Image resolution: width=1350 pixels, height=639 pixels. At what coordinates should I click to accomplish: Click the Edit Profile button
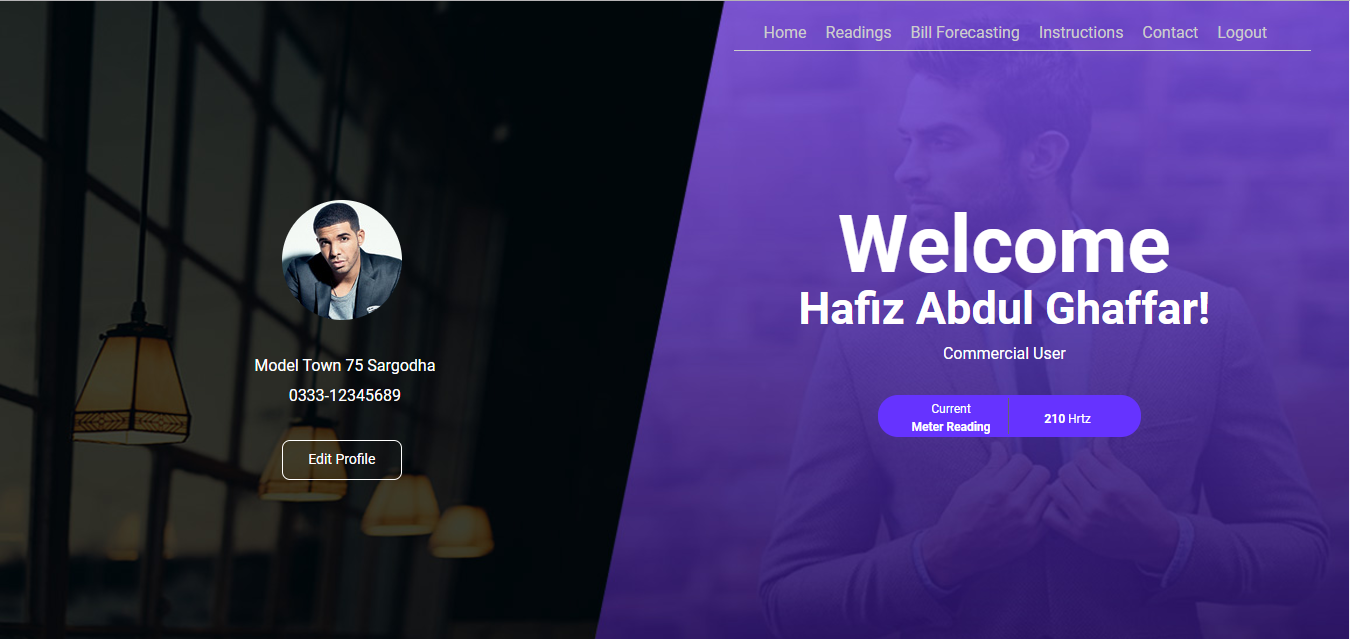pyautogui.click(x=342, y=460)
